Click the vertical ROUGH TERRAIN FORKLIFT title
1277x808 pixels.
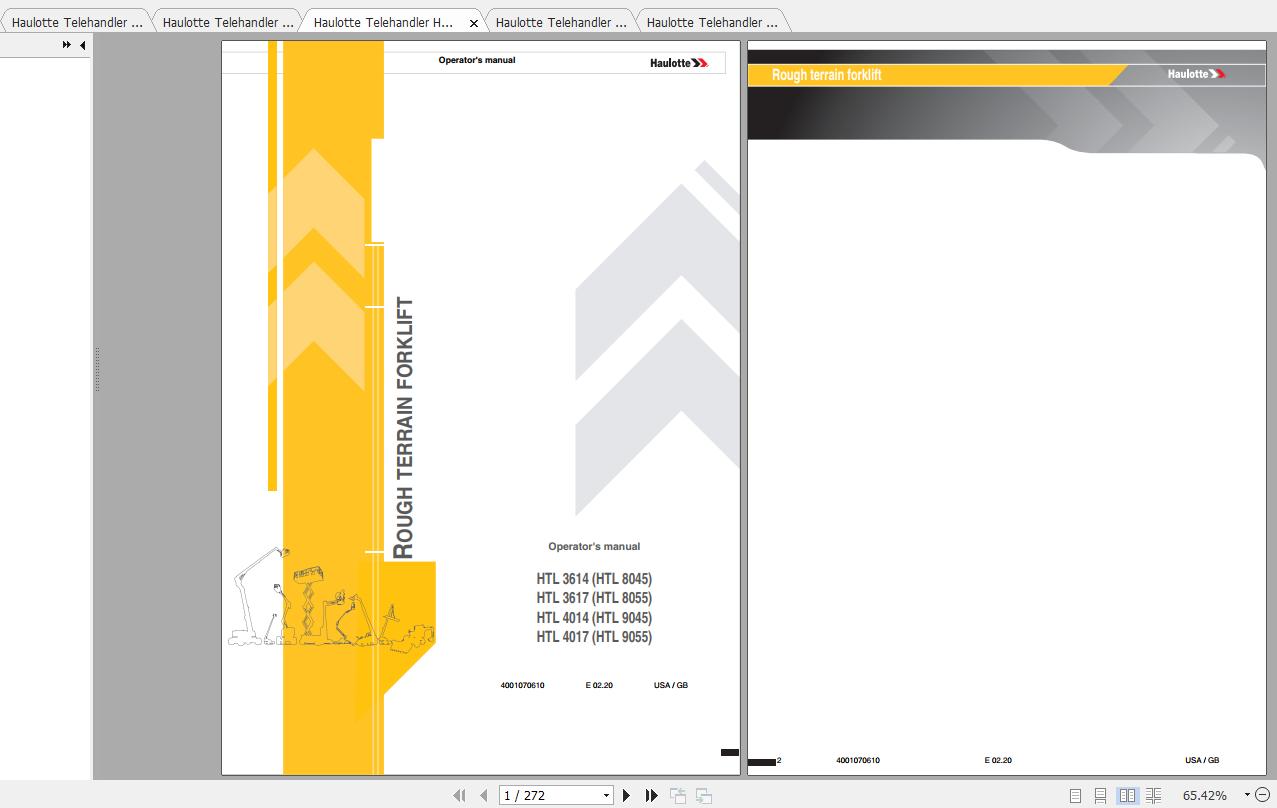point(404,428)
